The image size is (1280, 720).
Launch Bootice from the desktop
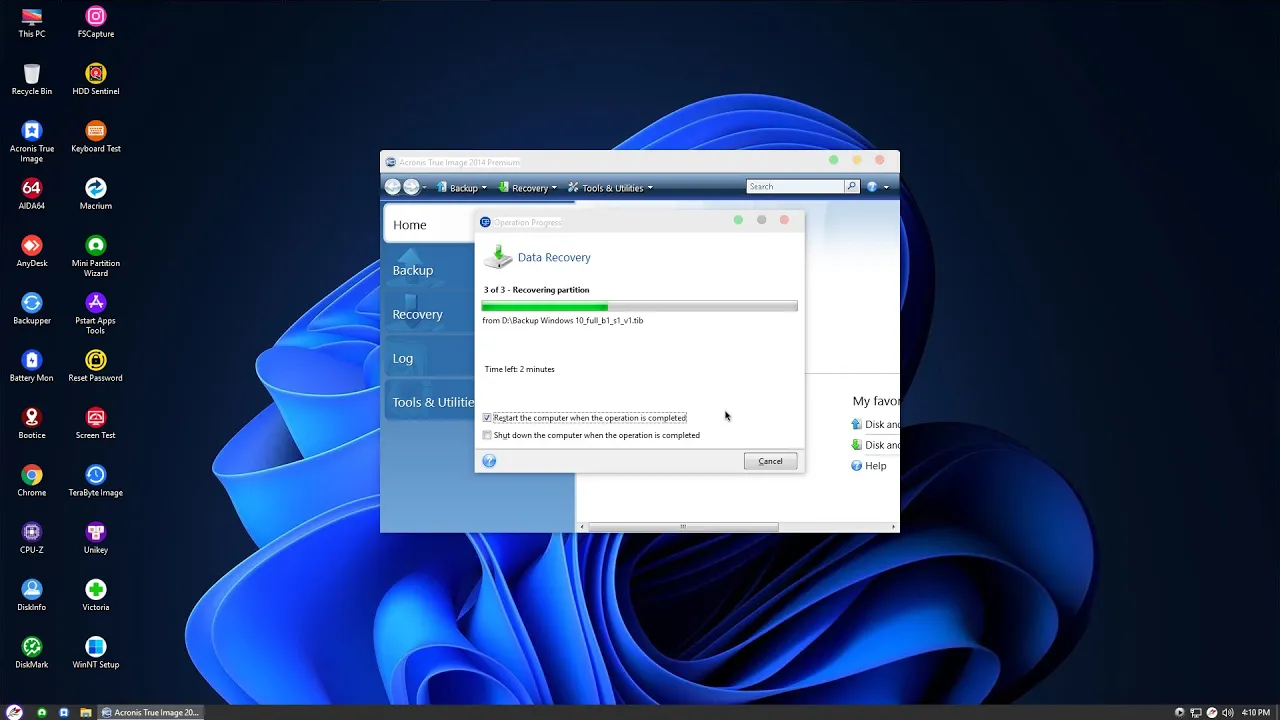pos(32,423)
